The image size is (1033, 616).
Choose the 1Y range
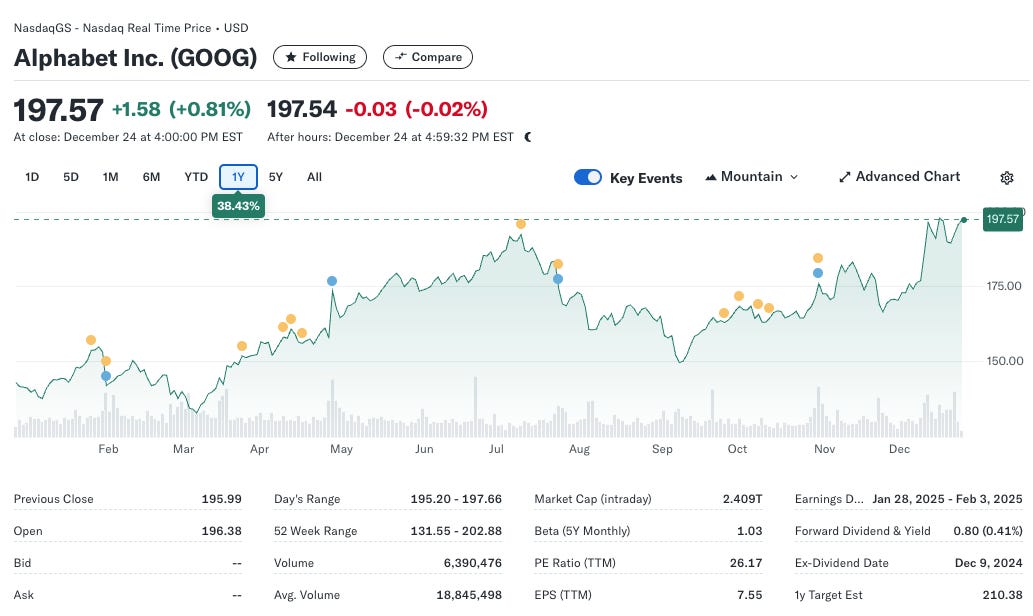click(x=238, y=177)
